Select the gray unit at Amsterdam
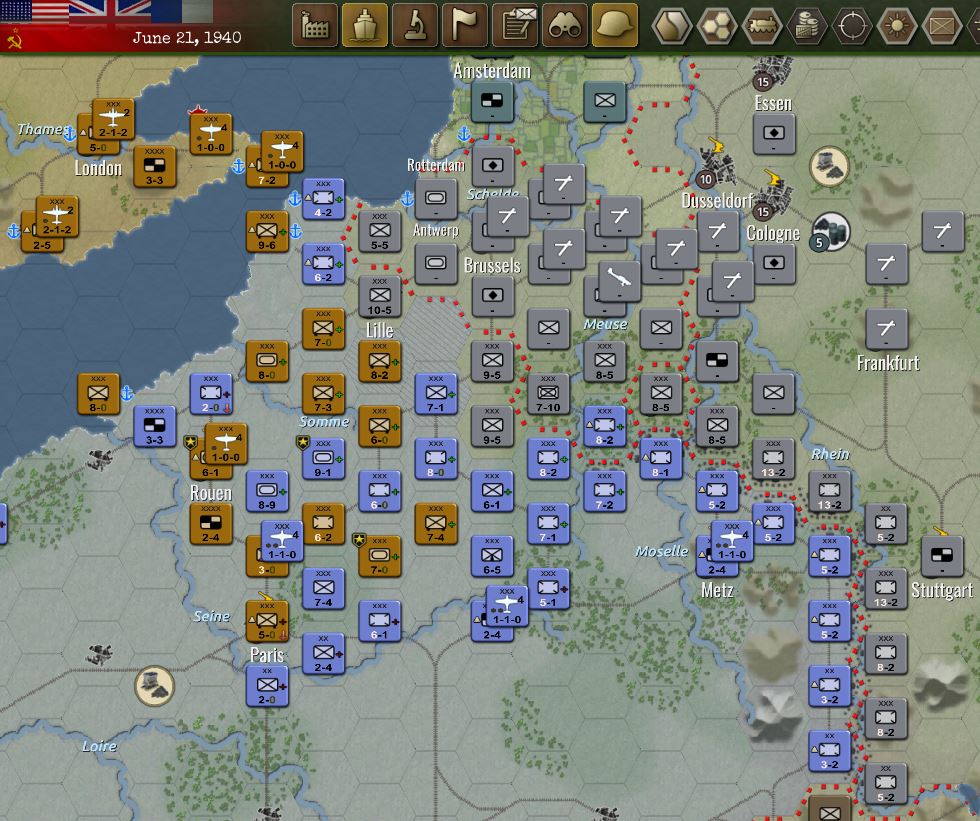The image size is (980, 821). [x=492, y=102]
